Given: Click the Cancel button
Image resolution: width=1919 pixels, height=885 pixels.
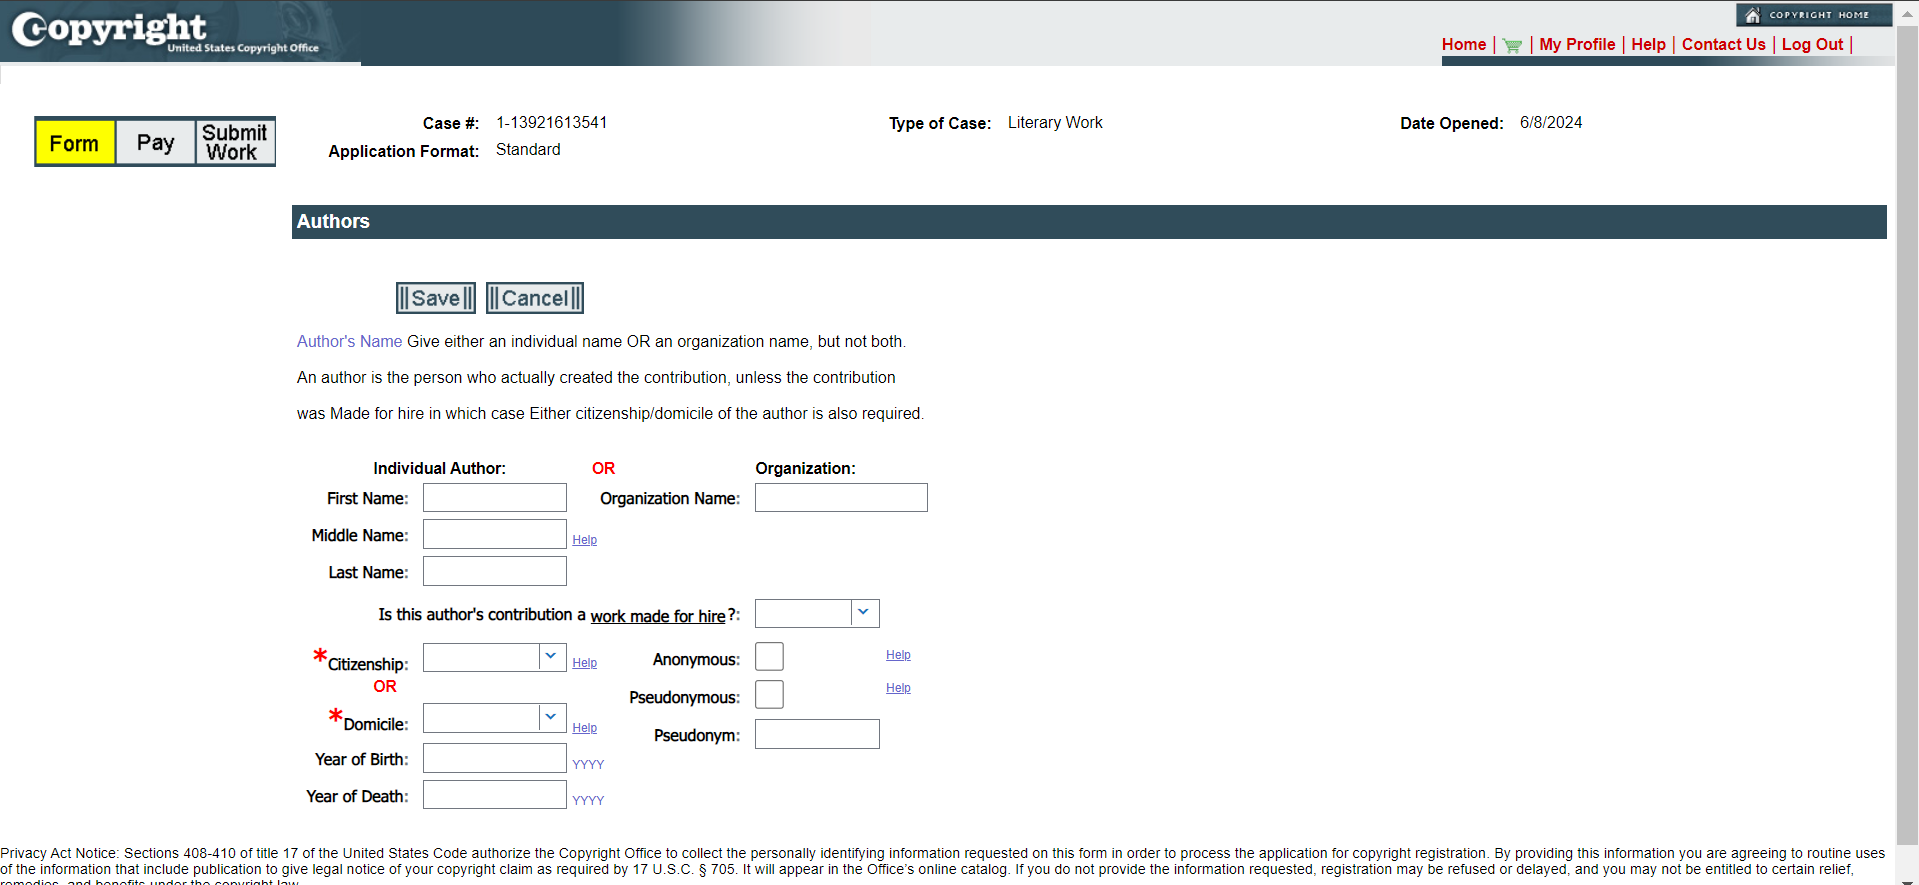Looking at the screenshot, I should [535, 298].
